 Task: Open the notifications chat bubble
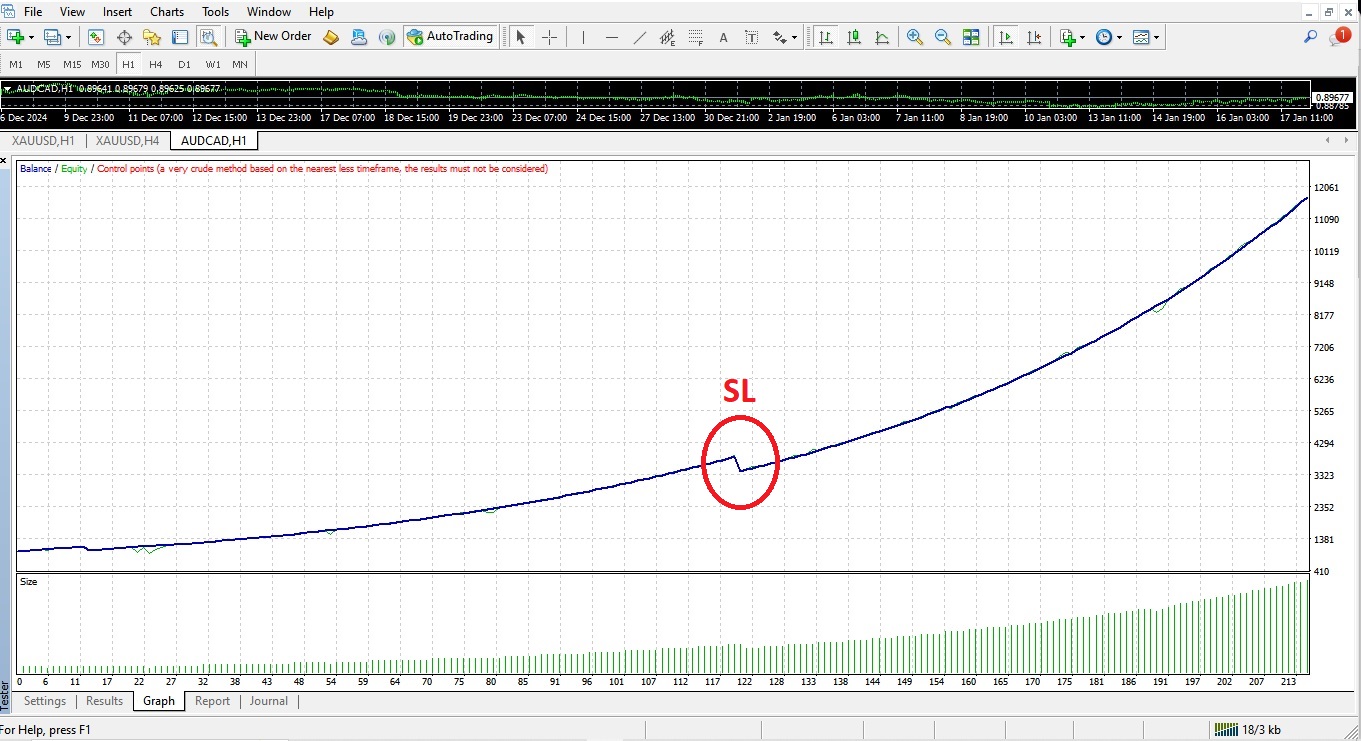point(1340,37)
